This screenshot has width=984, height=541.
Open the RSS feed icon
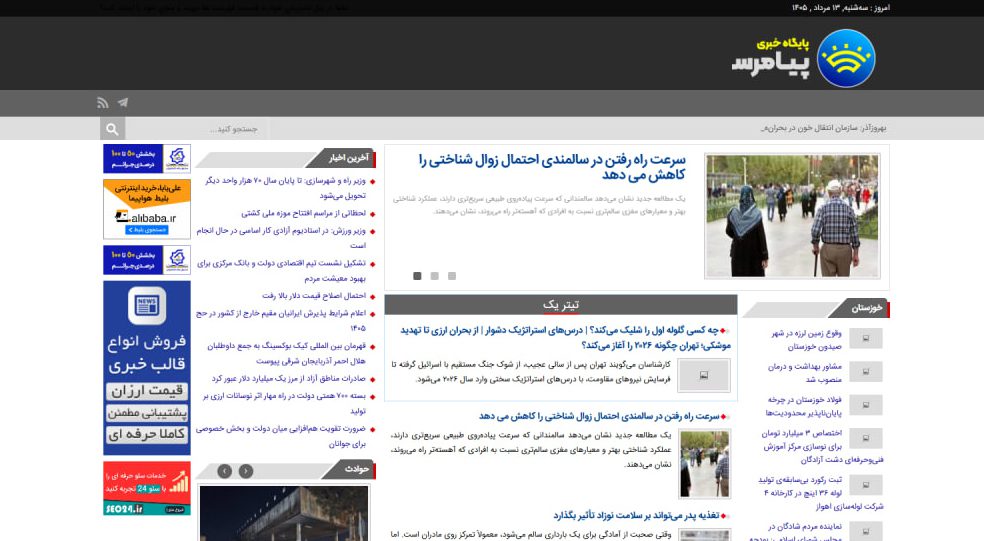pos(103,103)
